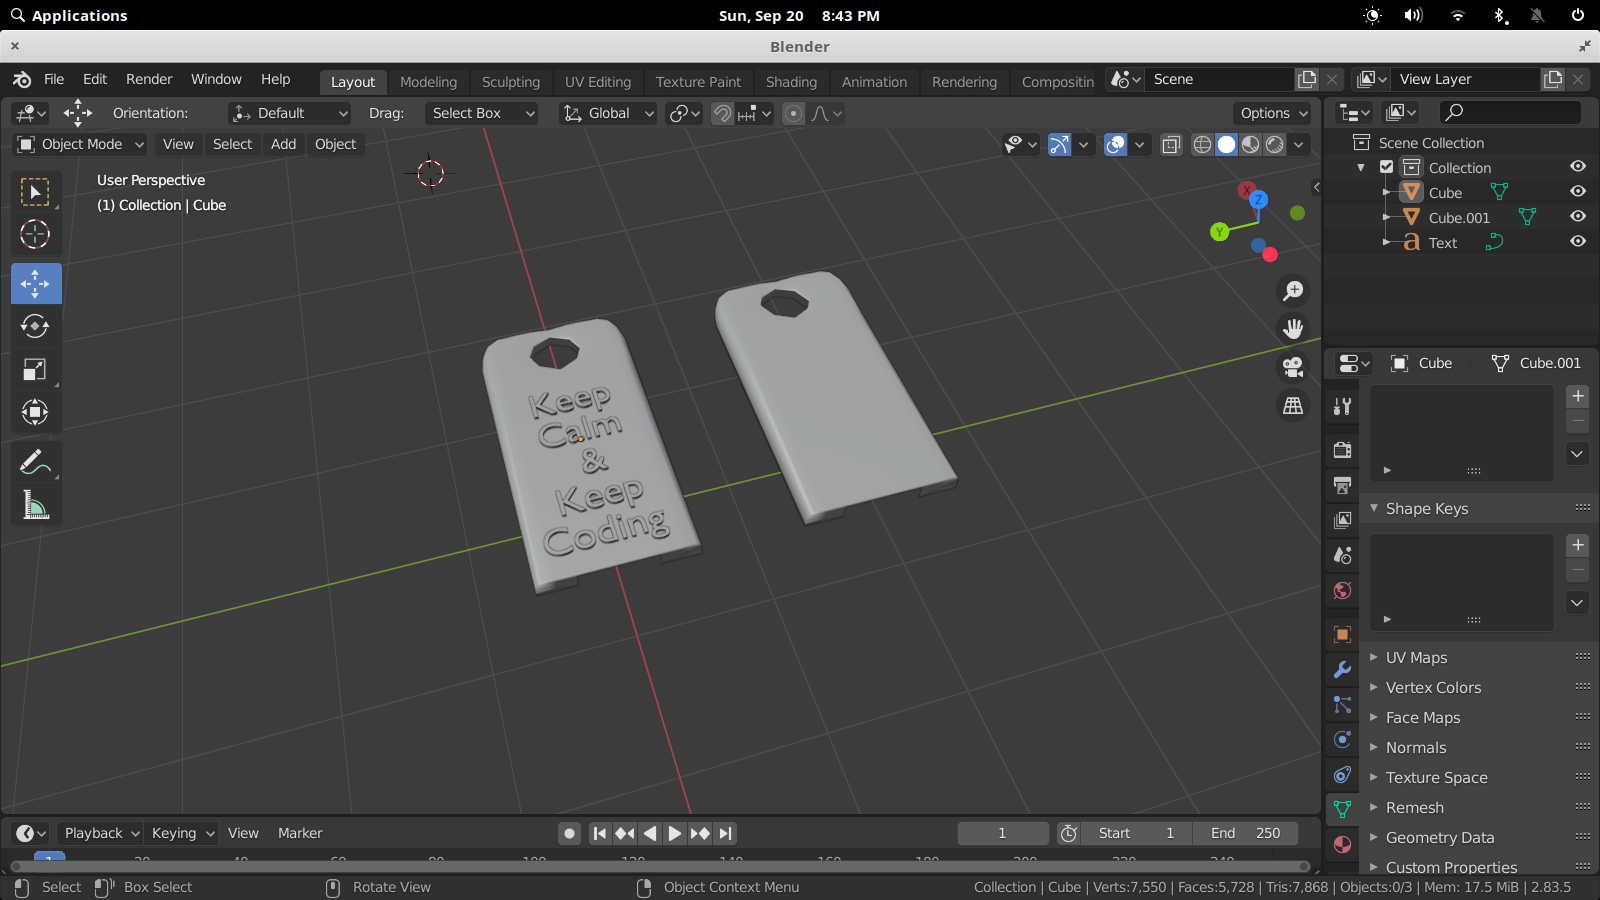Viewport: 1600px width, 900px height.
Task: Open the Applications menu in top bar
Action: (x=69, y=15)
